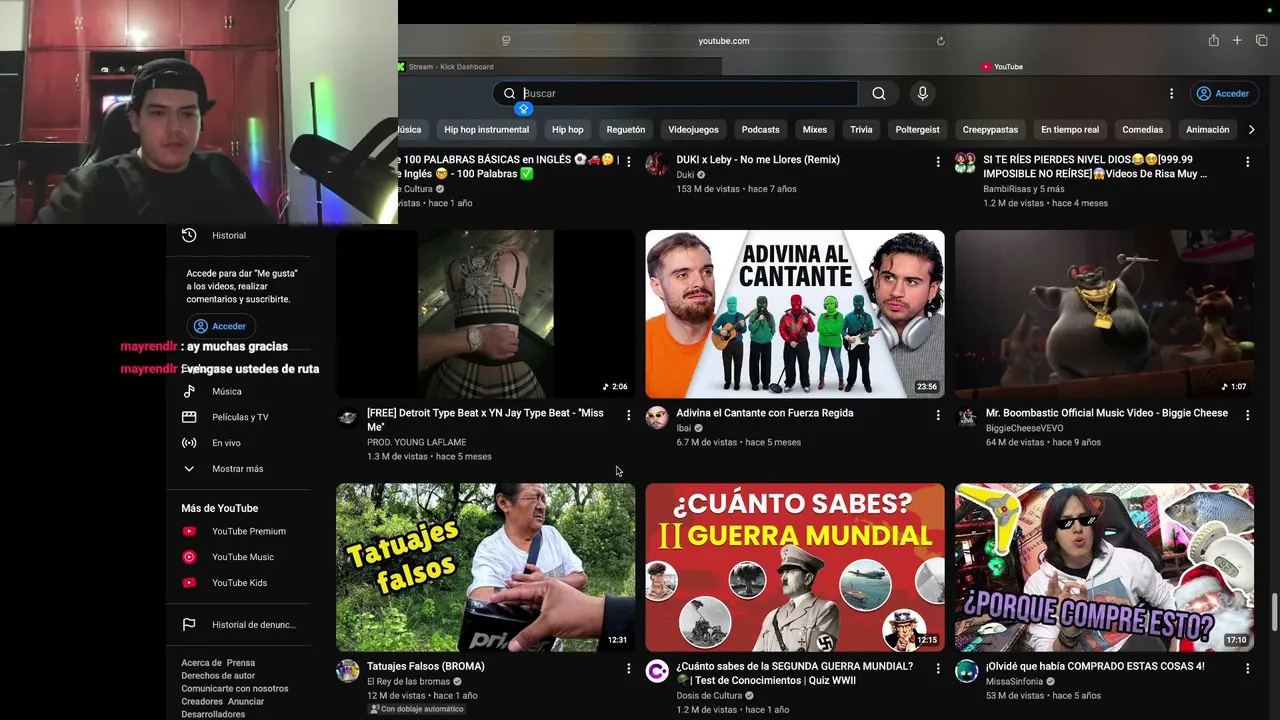Open the video title Tatuajes Falsos (BROMA)

coord(426,666)
